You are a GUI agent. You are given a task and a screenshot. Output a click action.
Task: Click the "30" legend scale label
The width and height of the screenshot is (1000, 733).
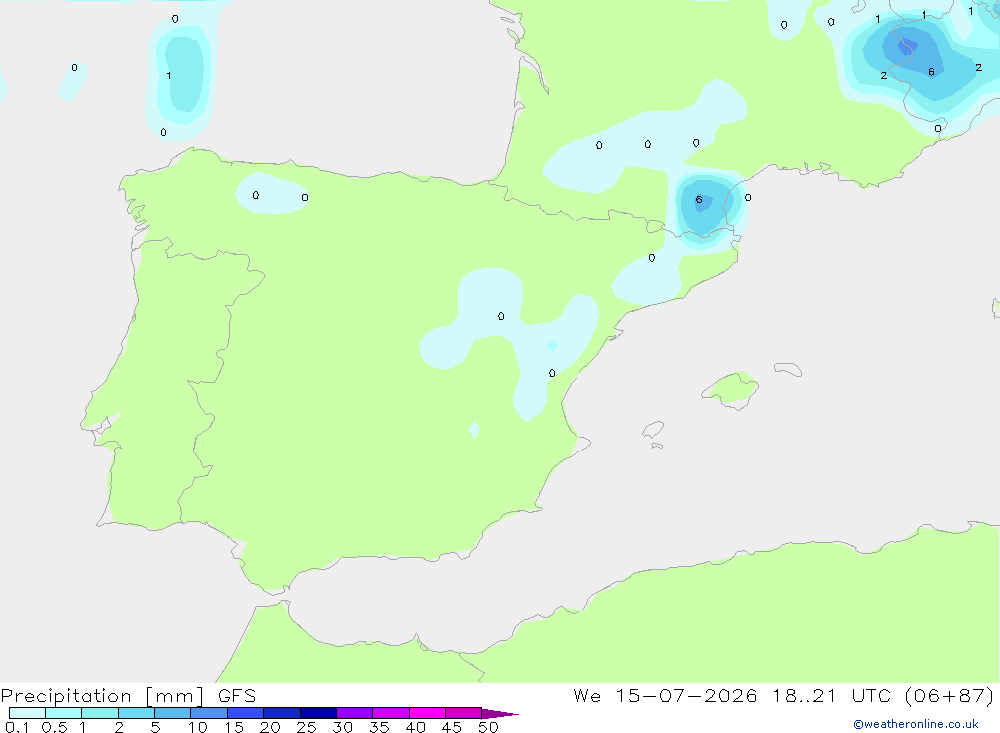coord(343,727)
